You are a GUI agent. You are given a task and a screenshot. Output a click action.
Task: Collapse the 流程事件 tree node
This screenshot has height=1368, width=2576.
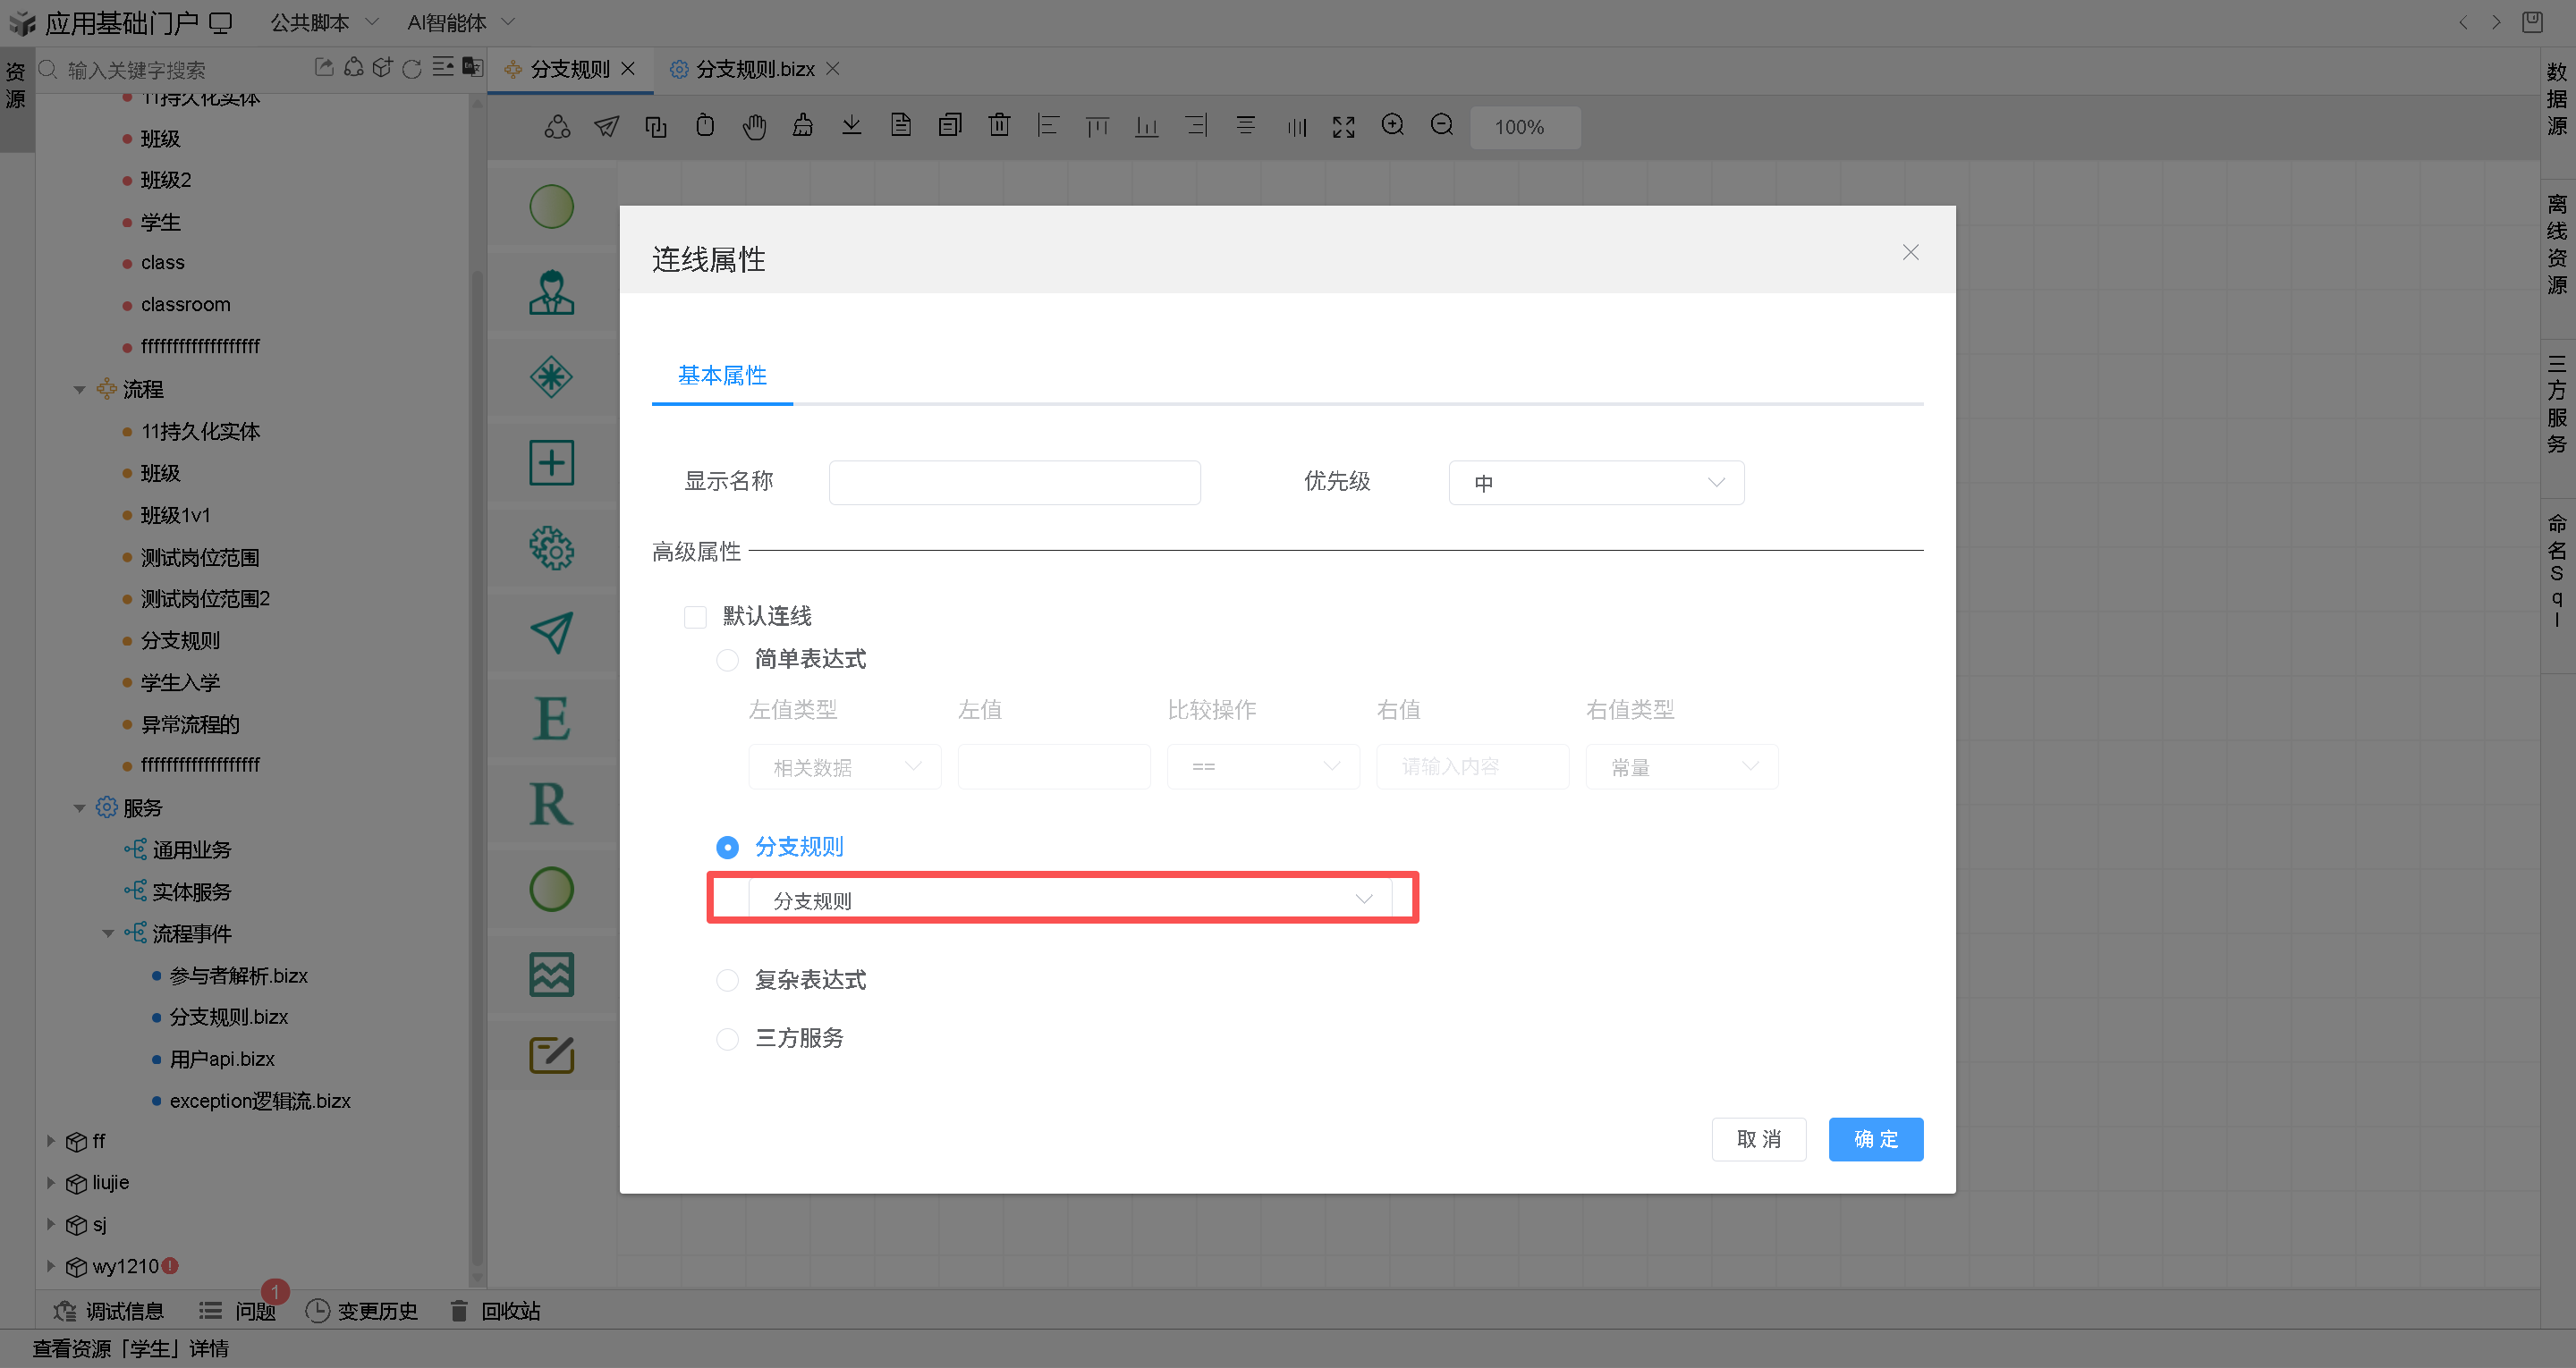pyautogui.click(x=108, y=934)
